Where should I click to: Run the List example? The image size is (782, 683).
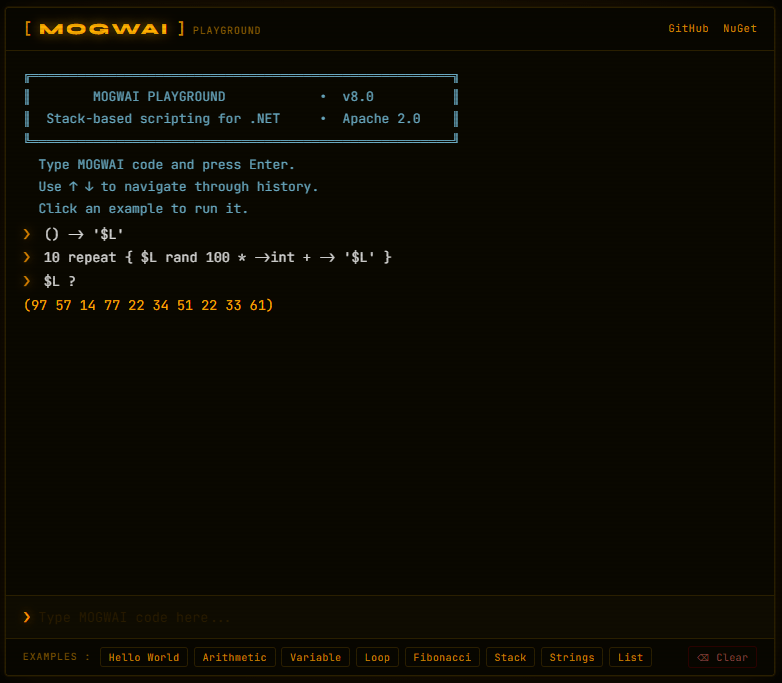630,657
